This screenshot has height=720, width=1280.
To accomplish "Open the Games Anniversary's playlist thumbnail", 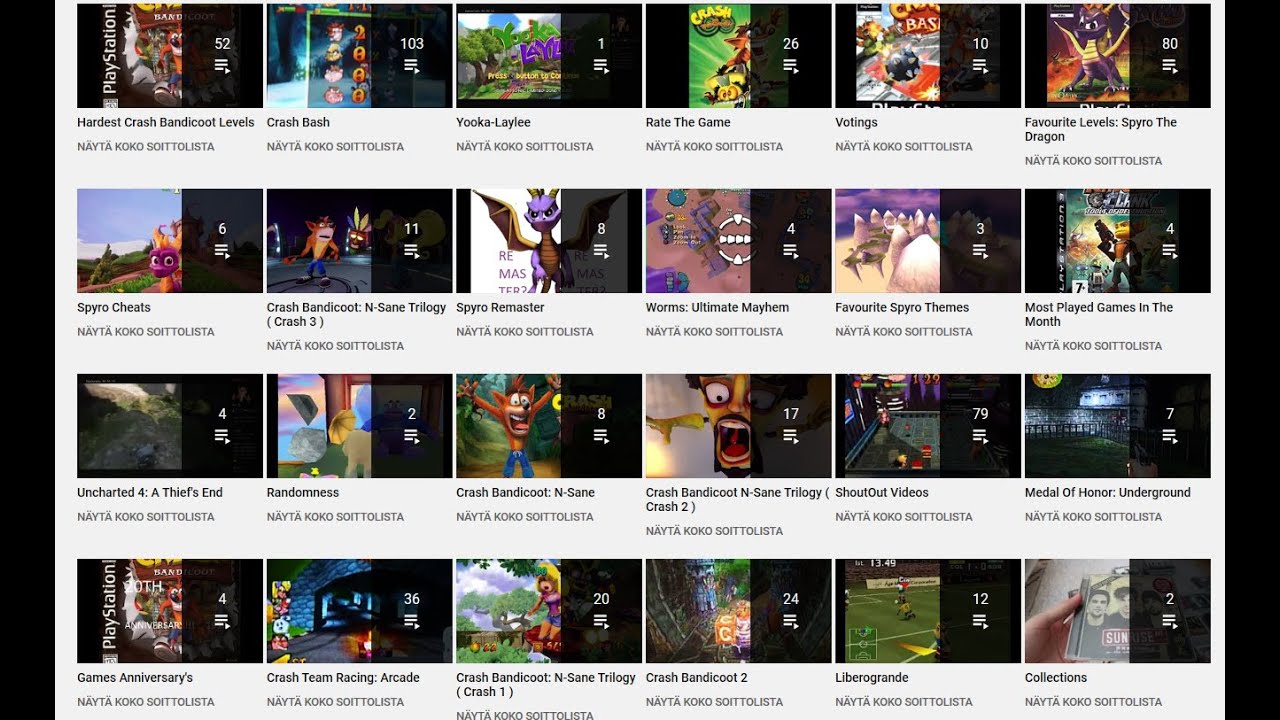I will coord(170,611).
